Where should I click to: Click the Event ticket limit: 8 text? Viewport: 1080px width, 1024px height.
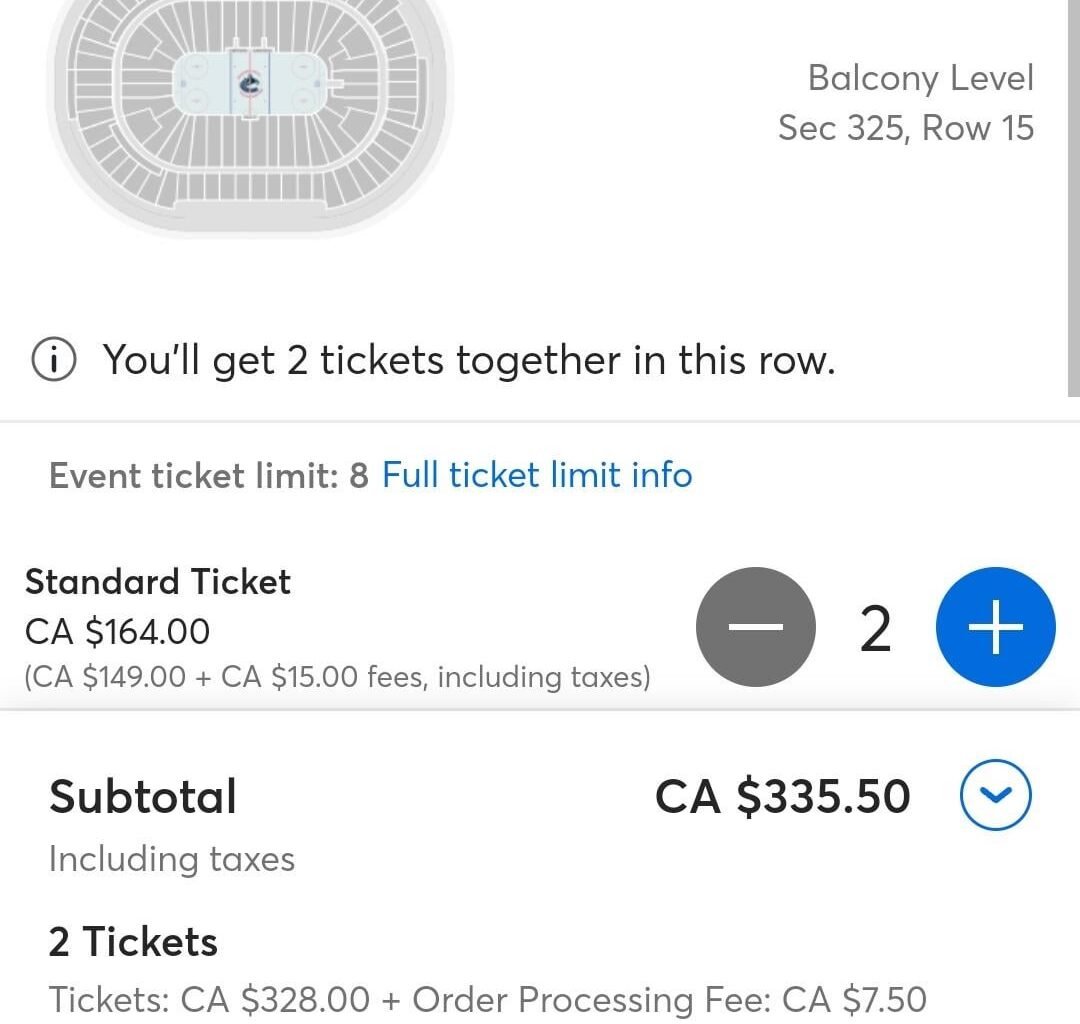pos(208,476)
